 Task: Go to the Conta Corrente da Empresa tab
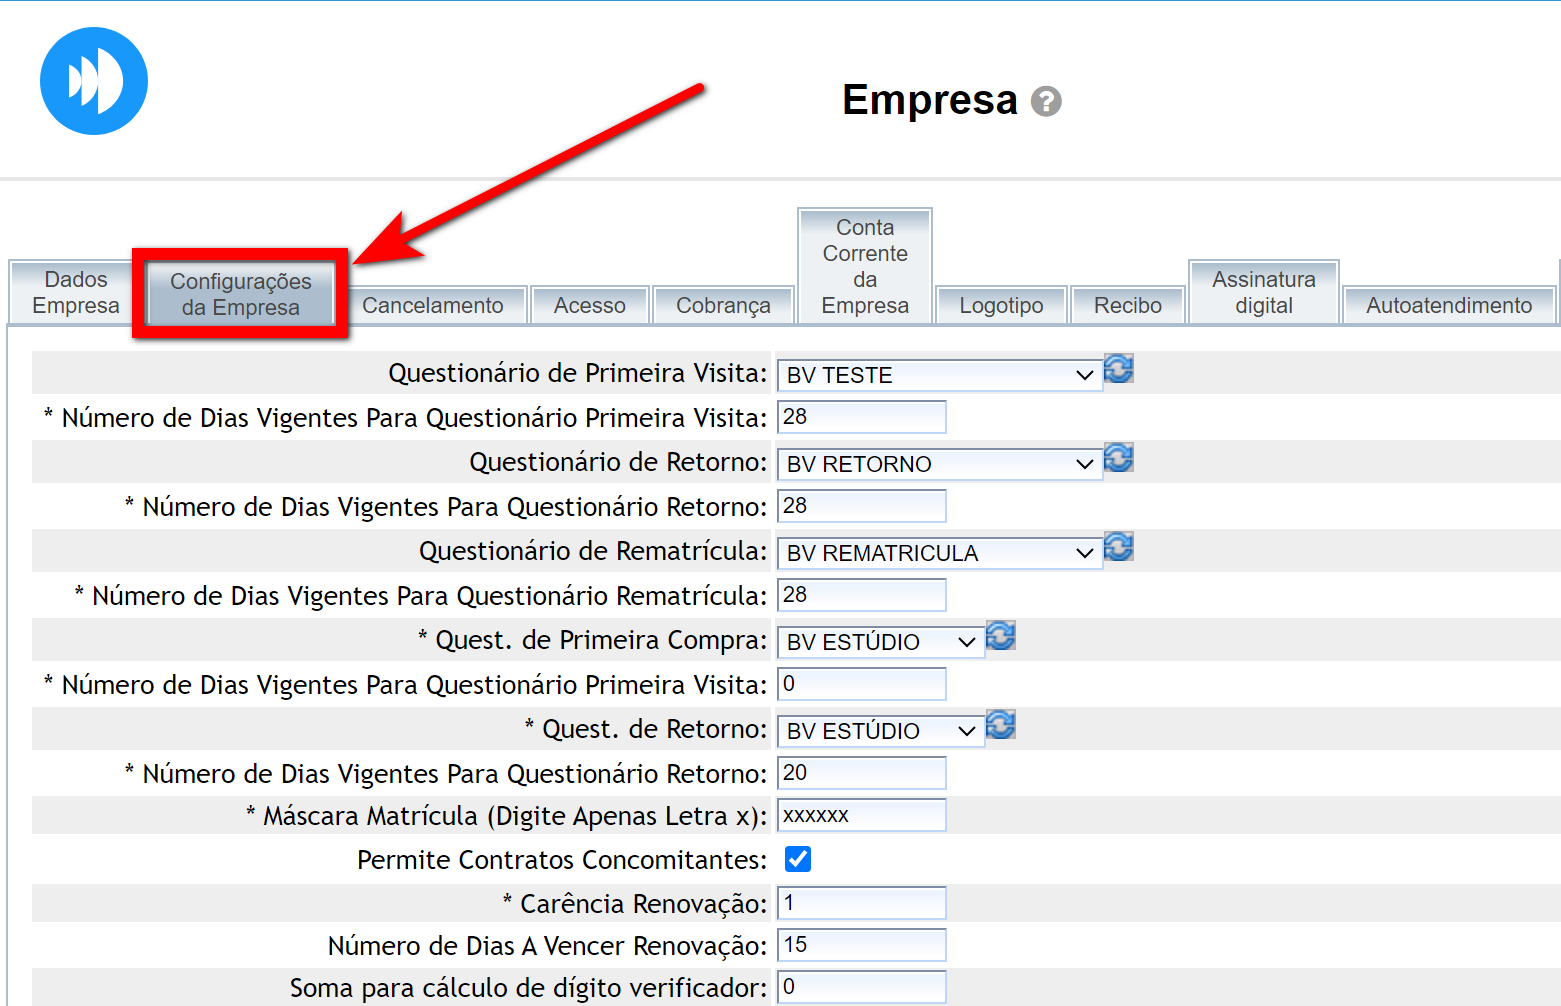[865, 267]
